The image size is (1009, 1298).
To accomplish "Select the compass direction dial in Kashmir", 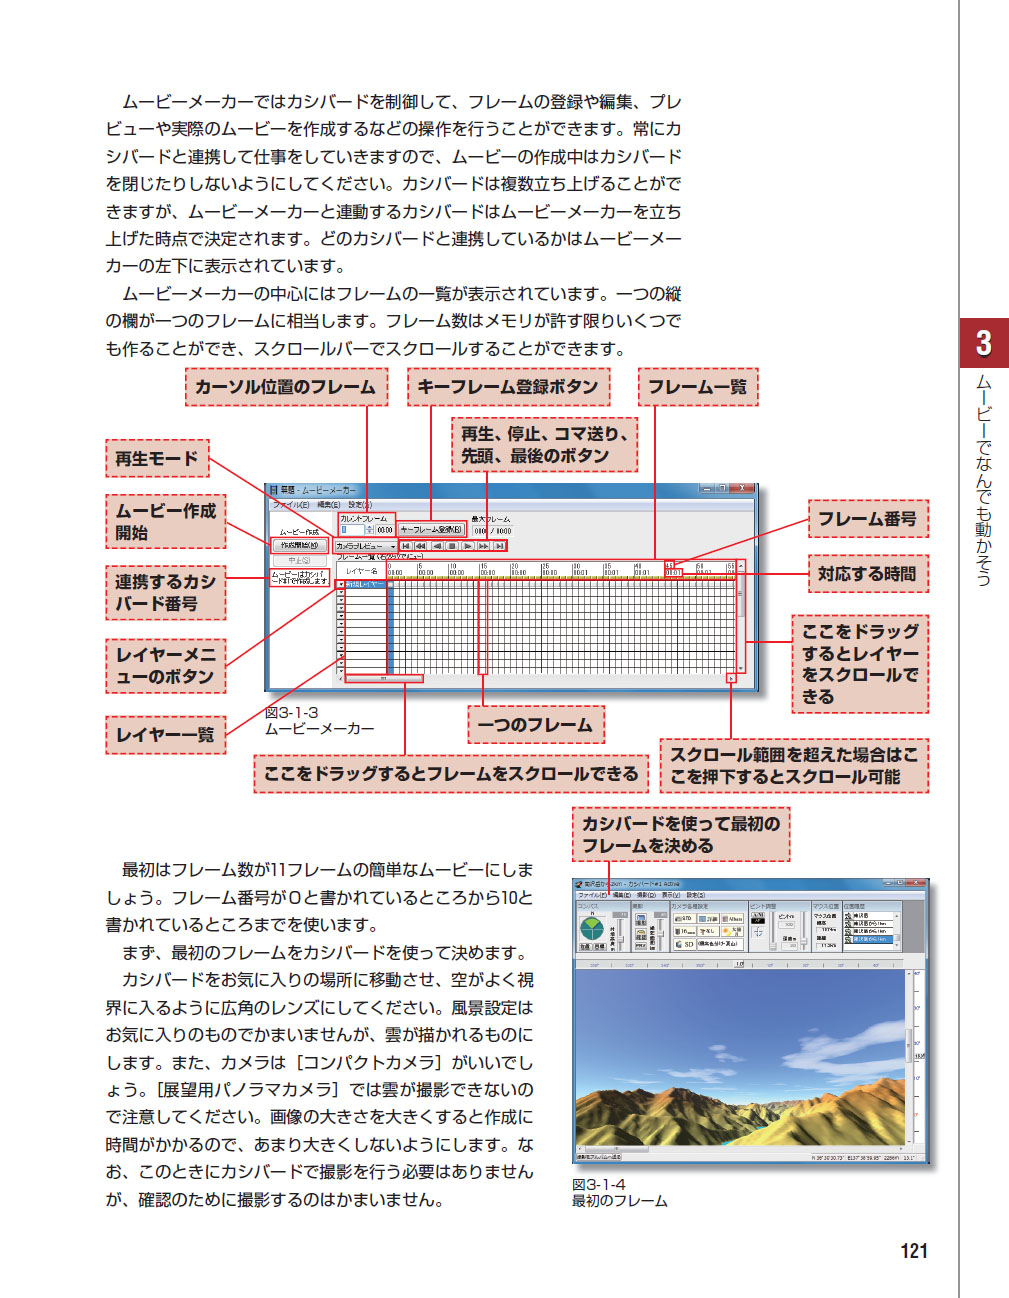I will tap(592, 929).
